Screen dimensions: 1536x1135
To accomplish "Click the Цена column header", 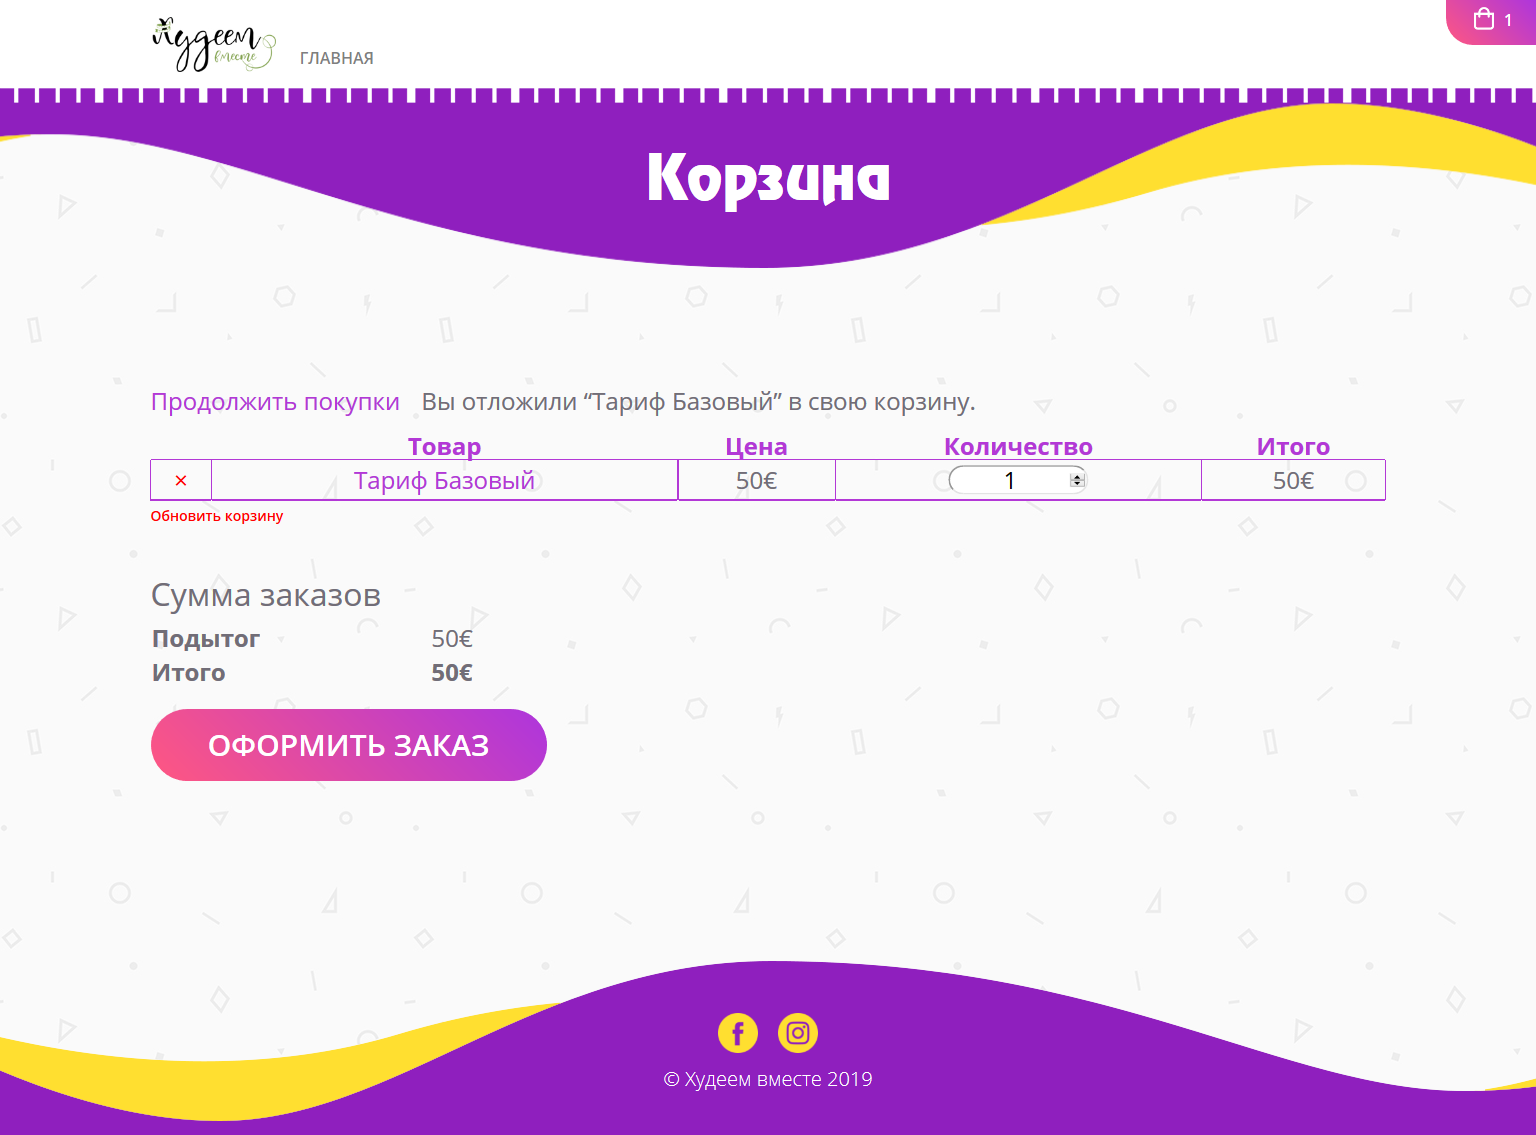I will pos(756,447).
